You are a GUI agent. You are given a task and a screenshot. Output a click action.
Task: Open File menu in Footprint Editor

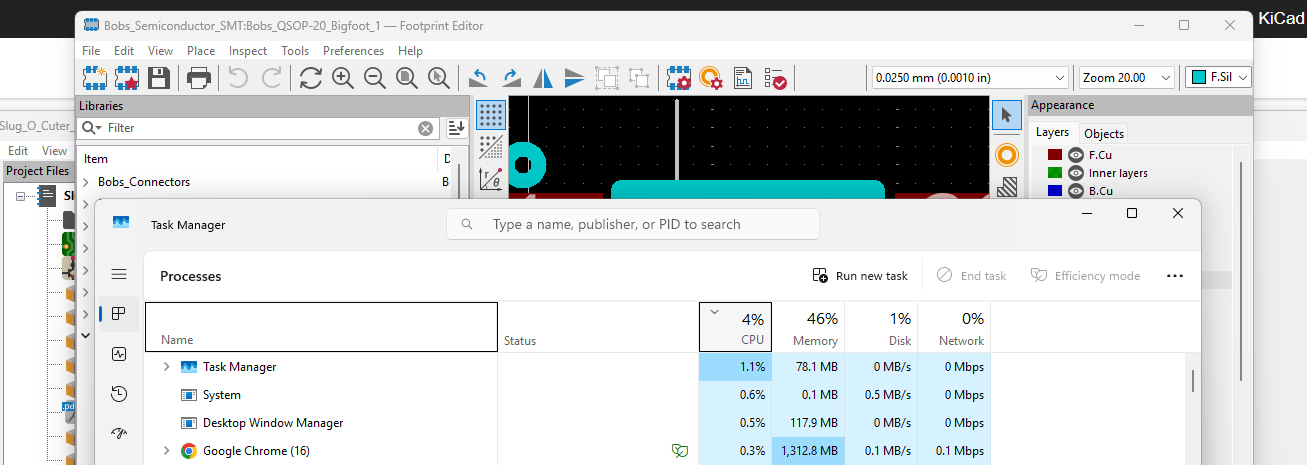91,51
